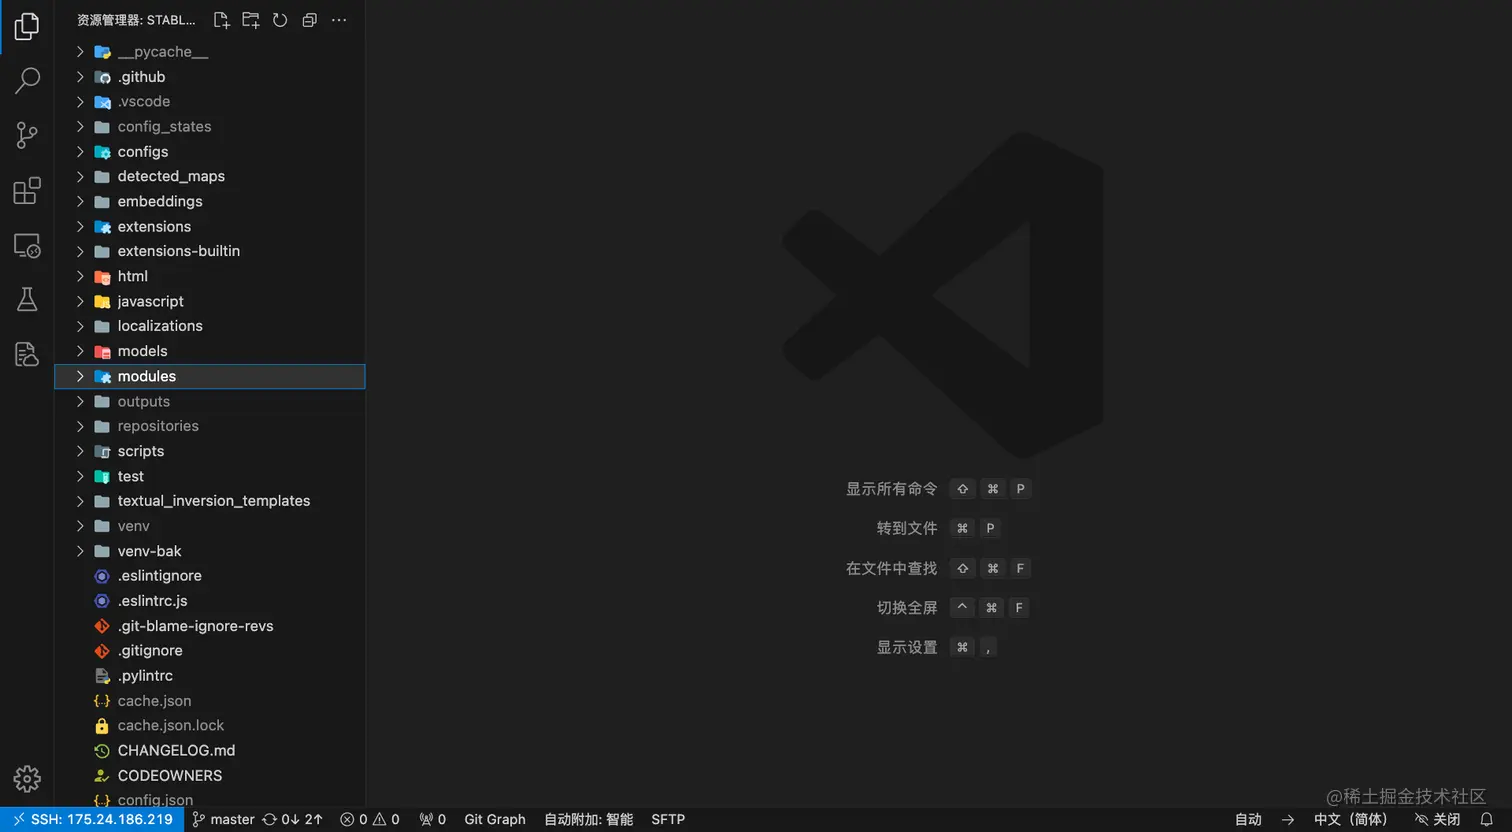
Task: Select the venv folder
Action: click(210, 526)
